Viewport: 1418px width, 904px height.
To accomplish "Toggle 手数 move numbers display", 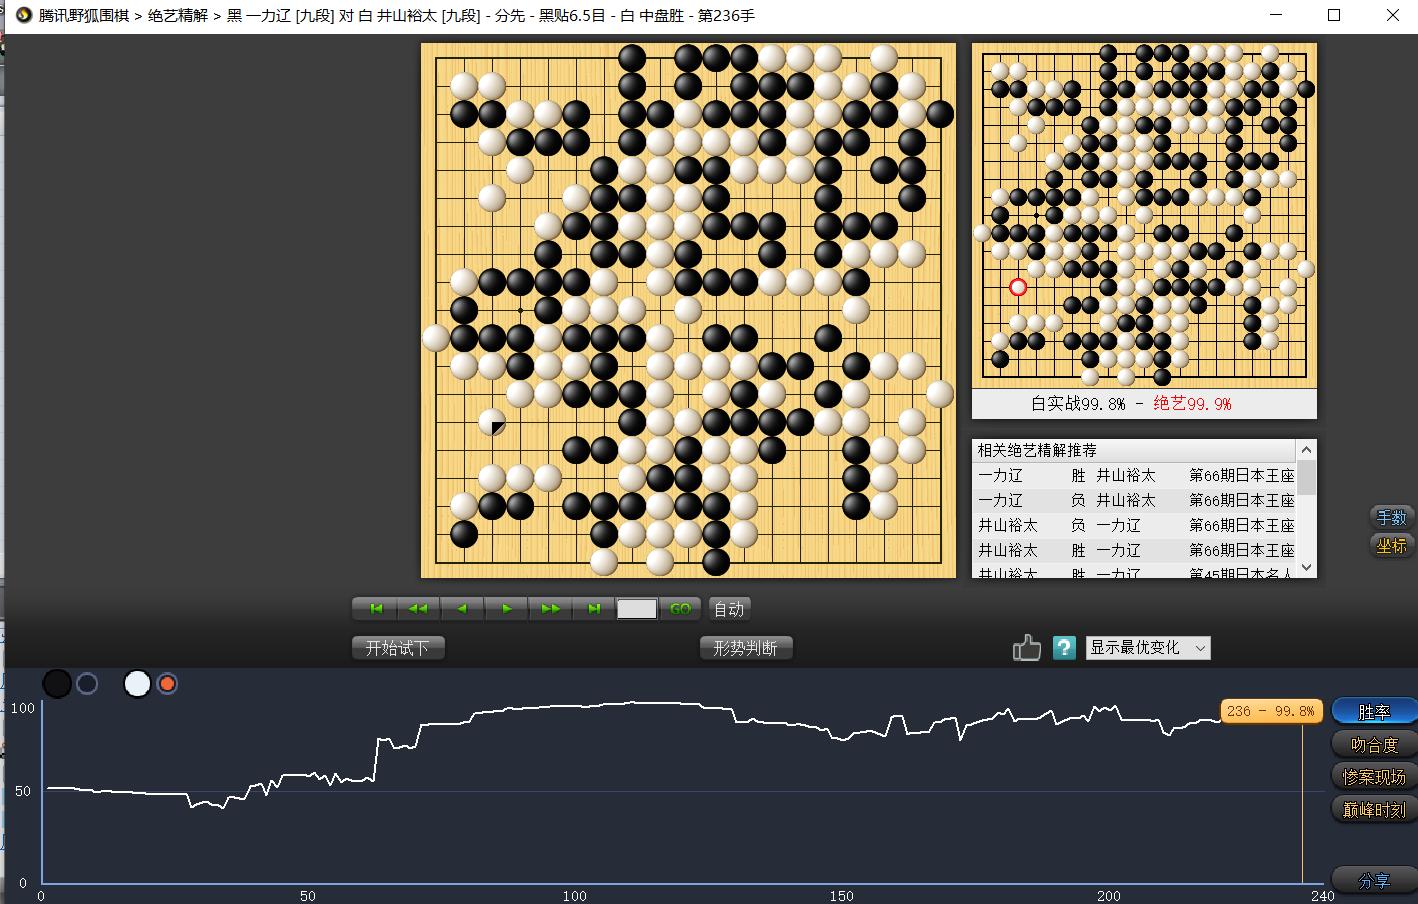I will pyautogui.click(x=1391, y=517).
